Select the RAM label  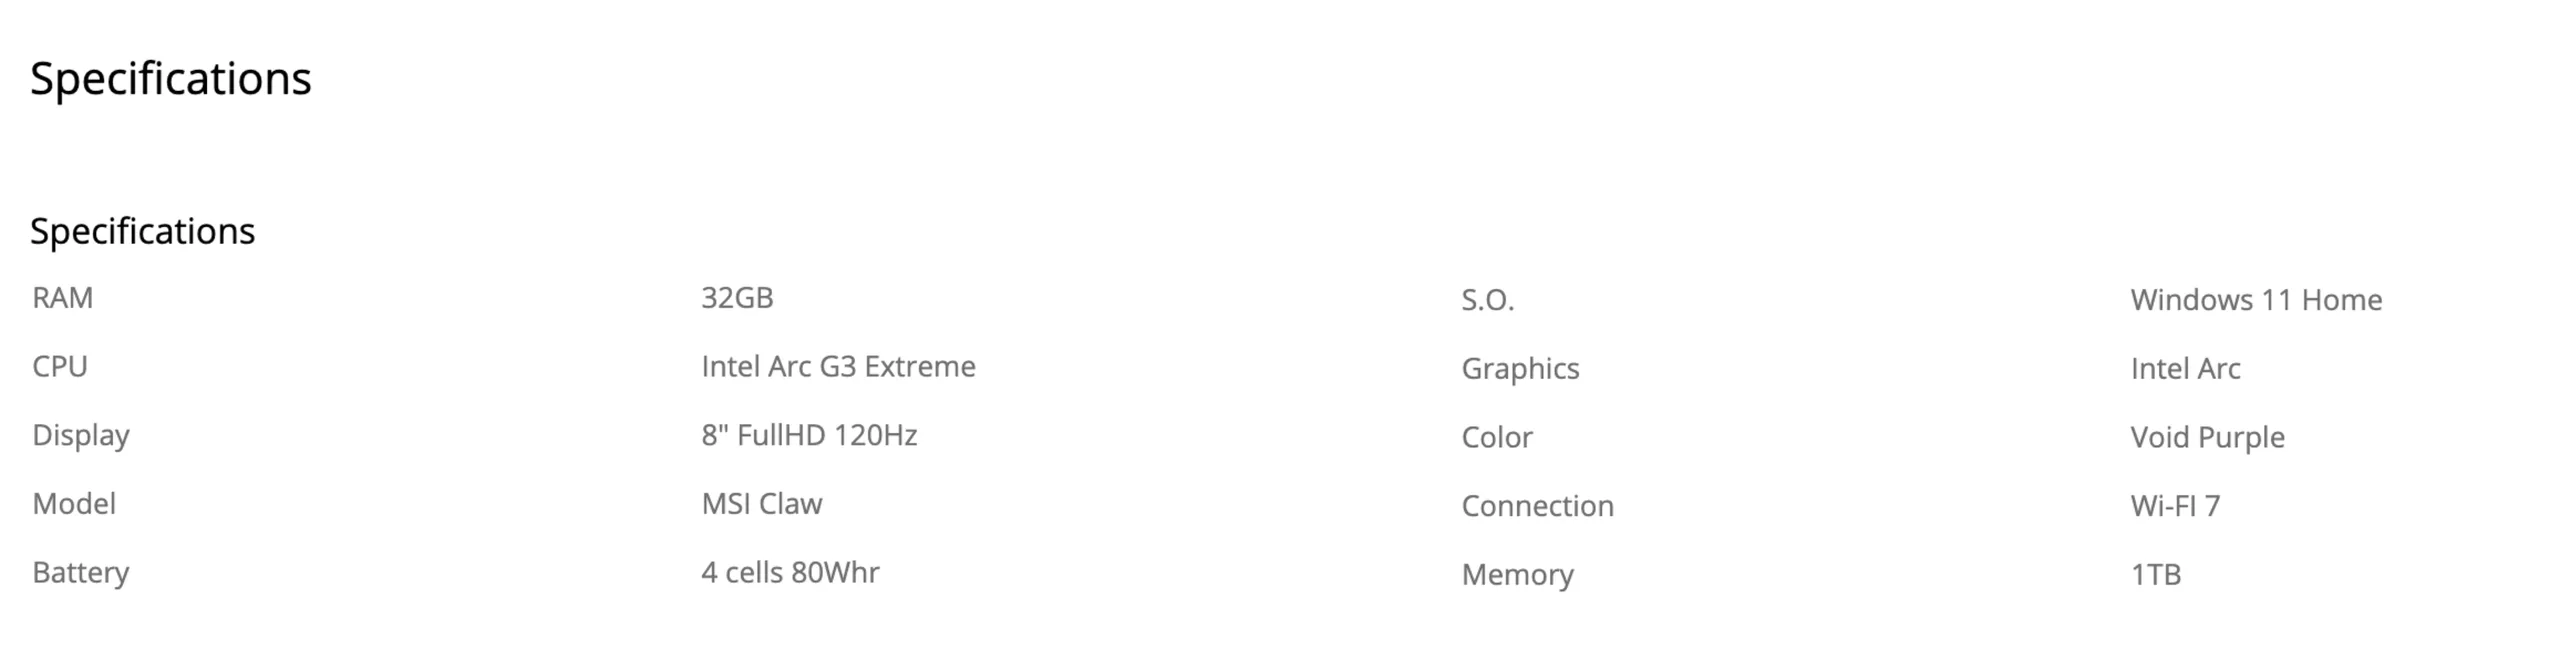[62, 298]
